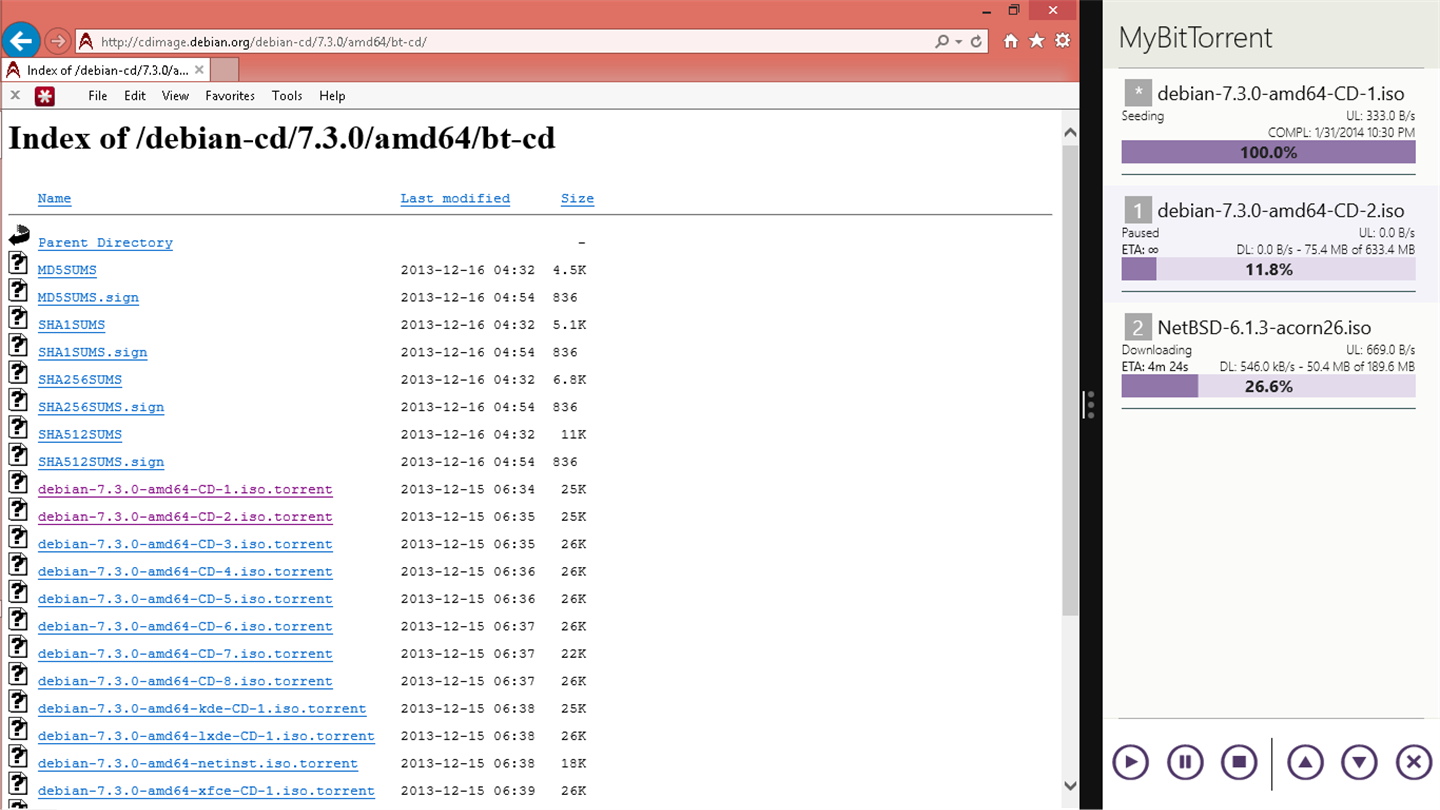Click the Parent Directory back-arrow icon
Screen dimensions: 1440x810
pos(19,236)
